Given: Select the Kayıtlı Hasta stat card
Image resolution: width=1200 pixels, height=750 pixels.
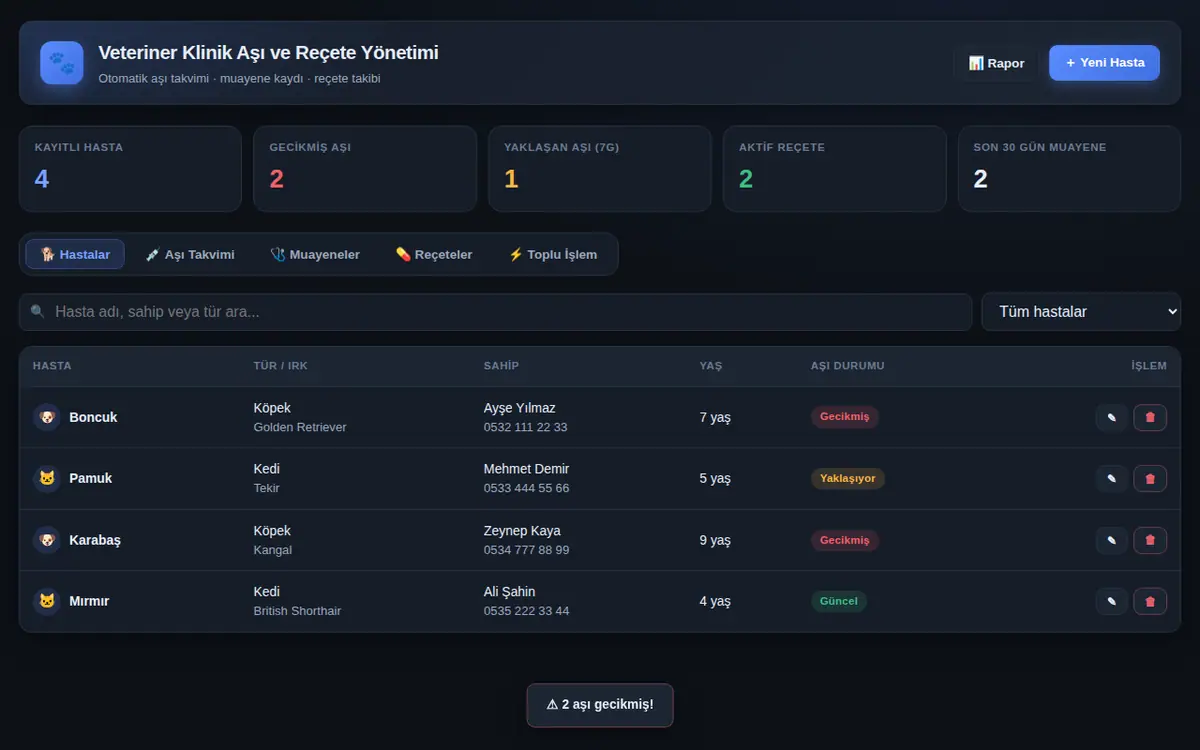Looking at the screenshot, I should 130,169.
